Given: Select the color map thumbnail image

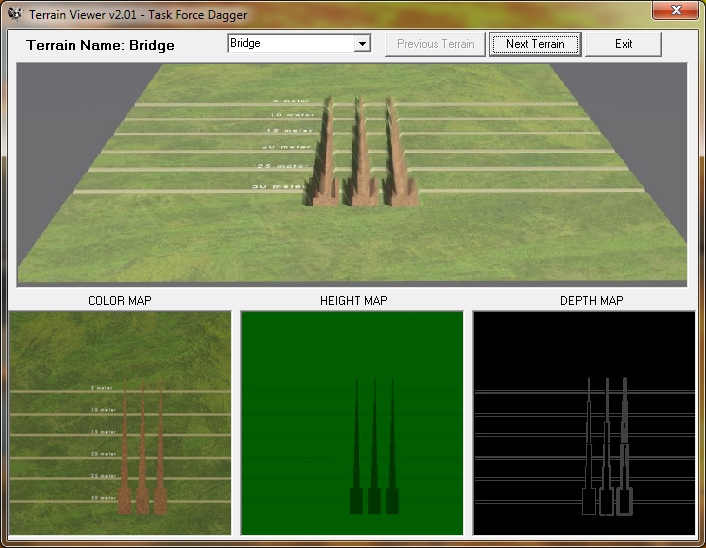Looking at the screenshot, I should [120, 422].
